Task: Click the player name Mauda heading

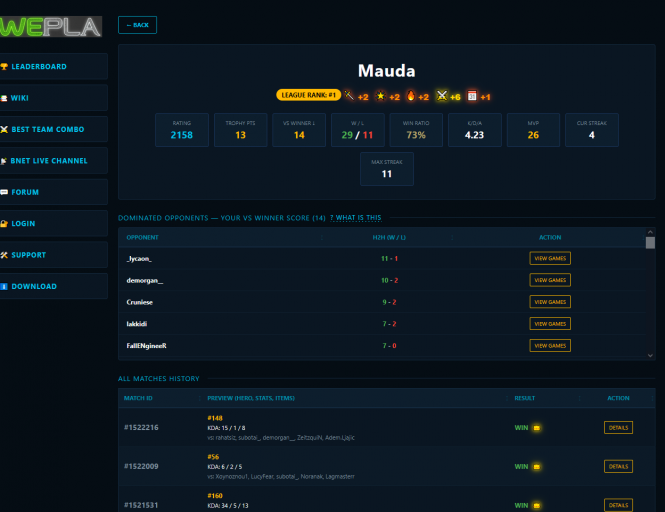Action: [x=387, y=71]
